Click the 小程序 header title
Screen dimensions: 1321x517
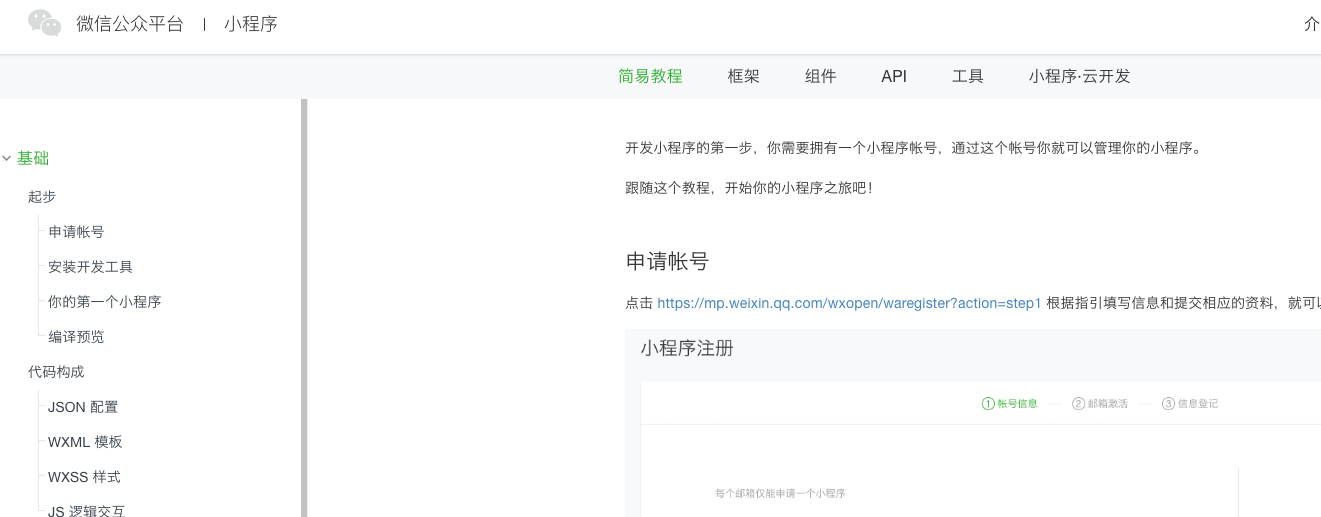tap(251, 24)
